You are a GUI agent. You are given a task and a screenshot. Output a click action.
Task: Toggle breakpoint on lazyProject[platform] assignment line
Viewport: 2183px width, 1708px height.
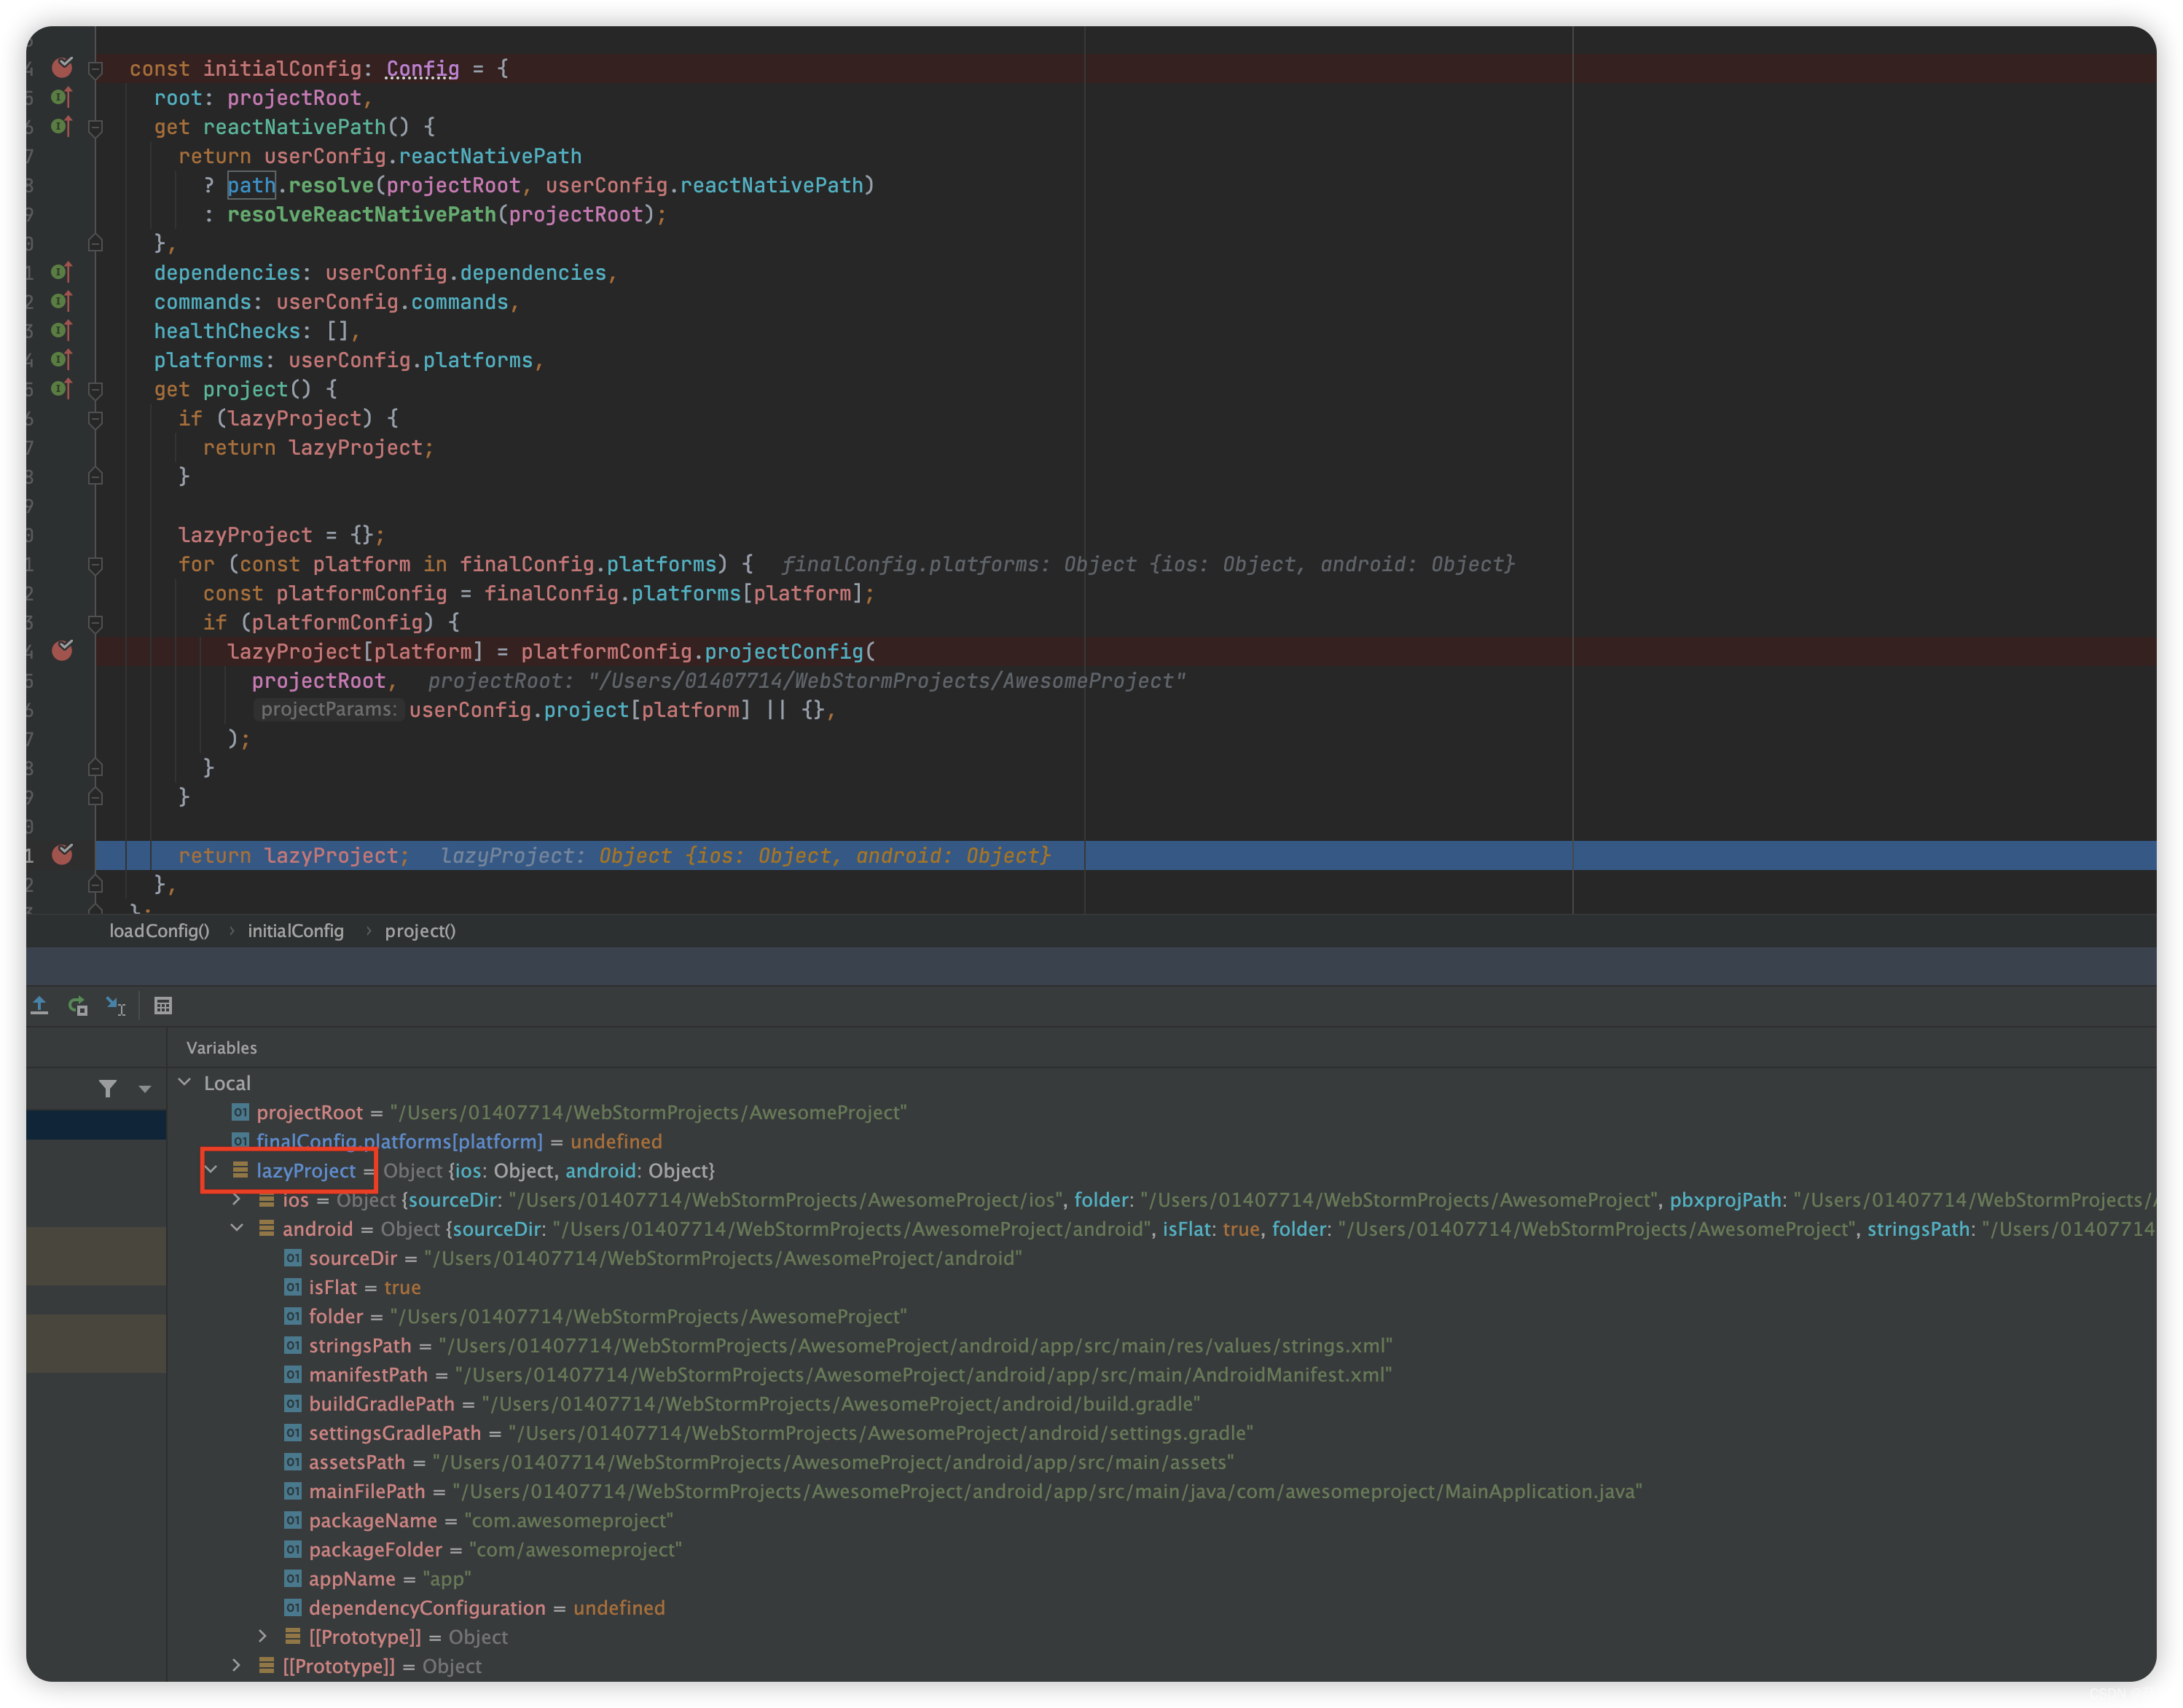pyautogui.click(x=62, y=650)
